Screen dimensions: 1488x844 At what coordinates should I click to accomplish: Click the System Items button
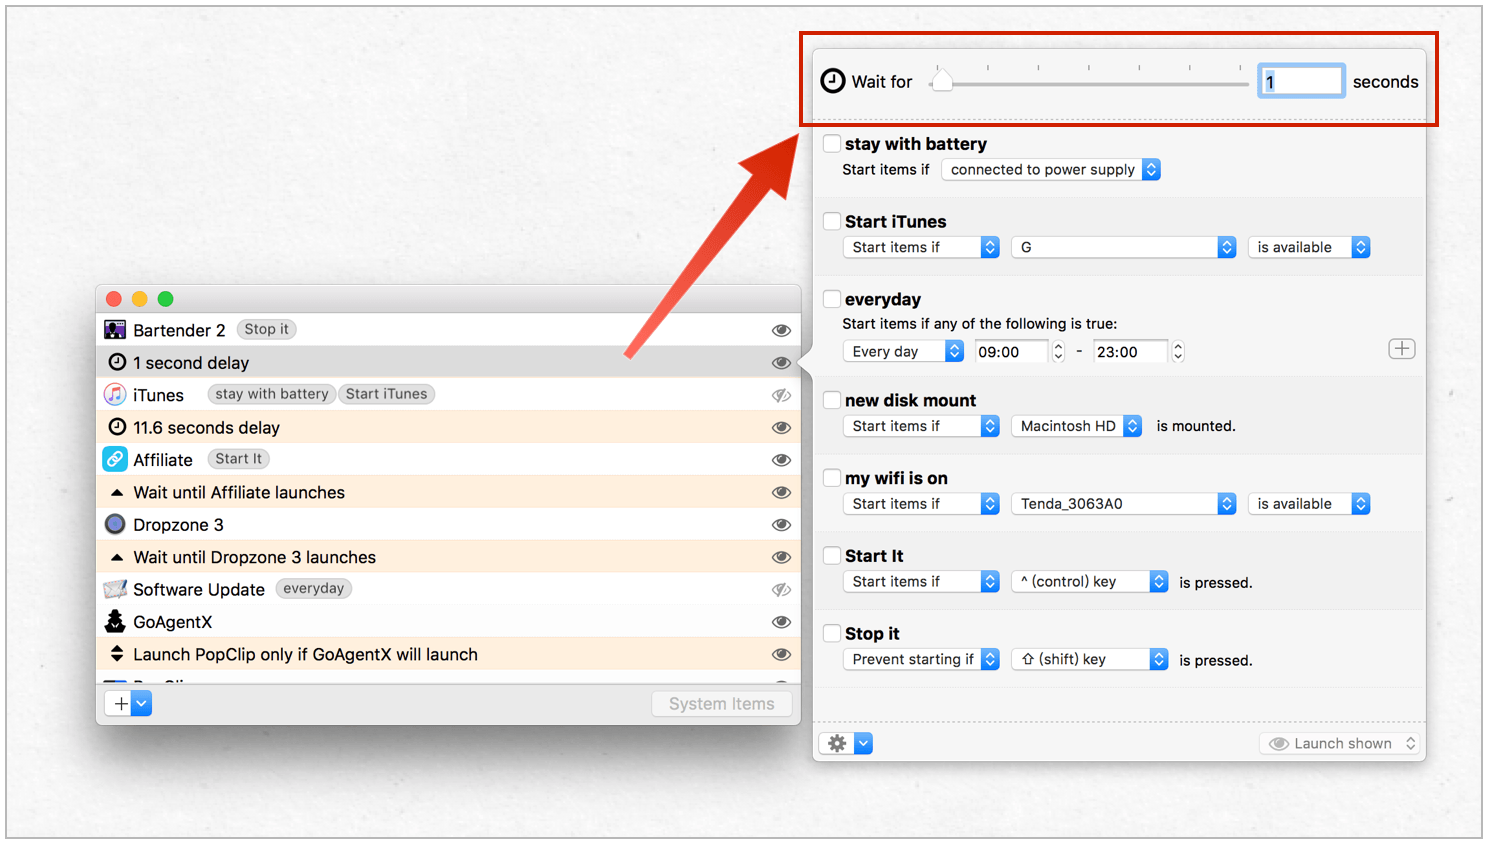coord(721,704)
